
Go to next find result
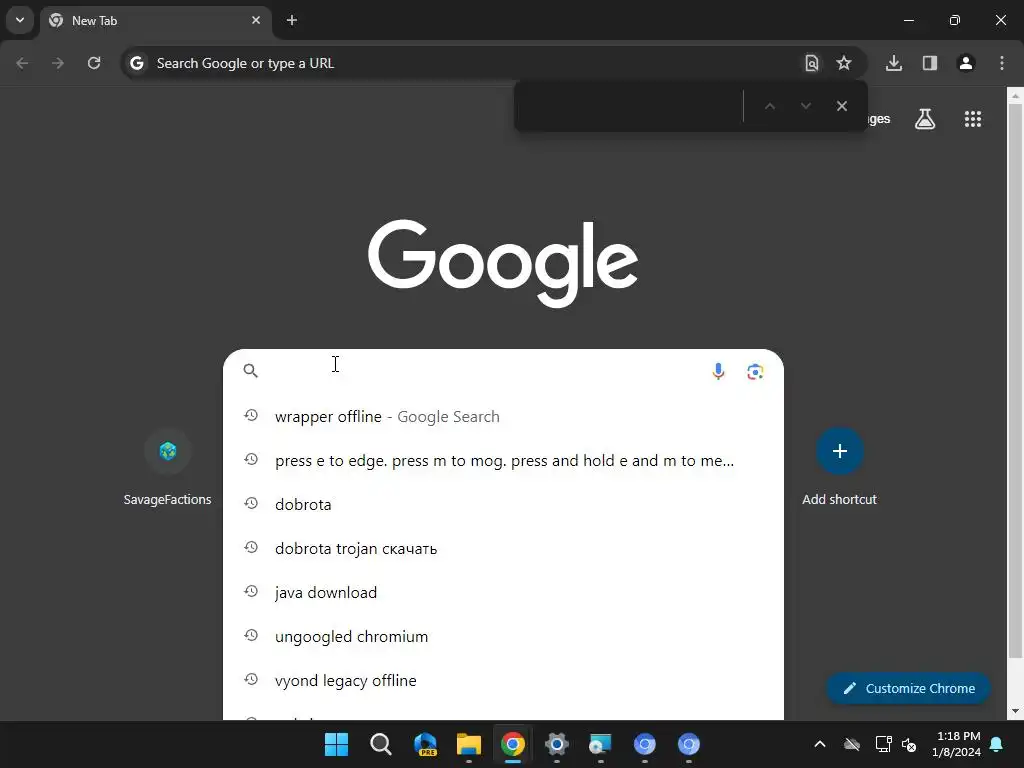tap(806, 106)
